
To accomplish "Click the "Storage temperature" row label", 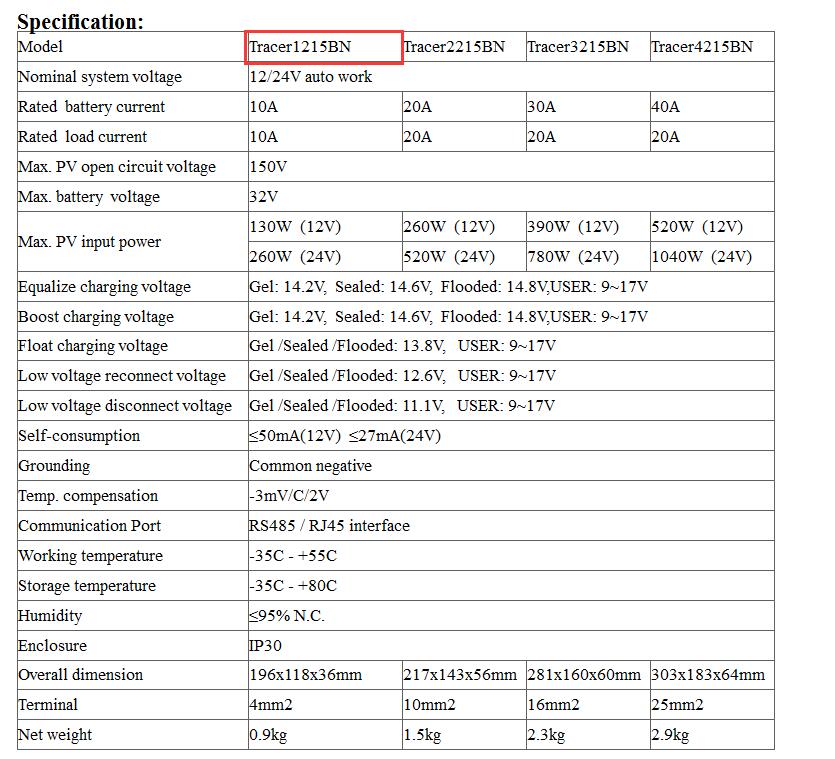I will (87, 586).
